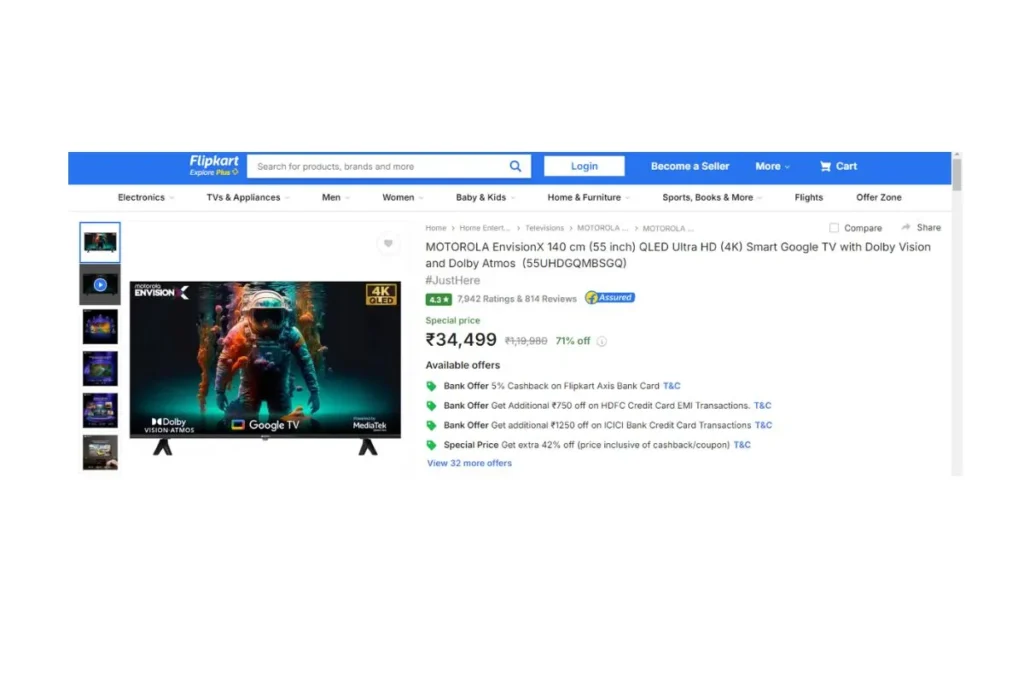This screenshot has width=1024, height=683.
Task: Select the fourth product thumbnail
Action: [100, 368]
